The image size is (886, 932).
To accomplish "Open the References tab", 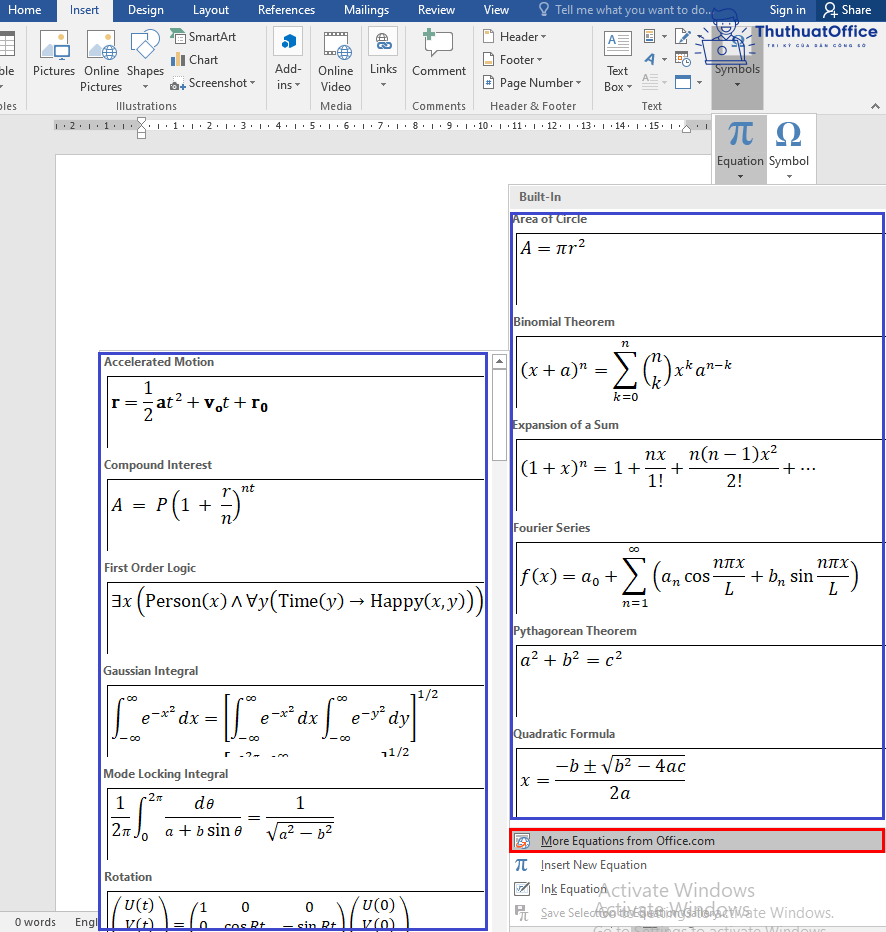I will pos(286,10).
